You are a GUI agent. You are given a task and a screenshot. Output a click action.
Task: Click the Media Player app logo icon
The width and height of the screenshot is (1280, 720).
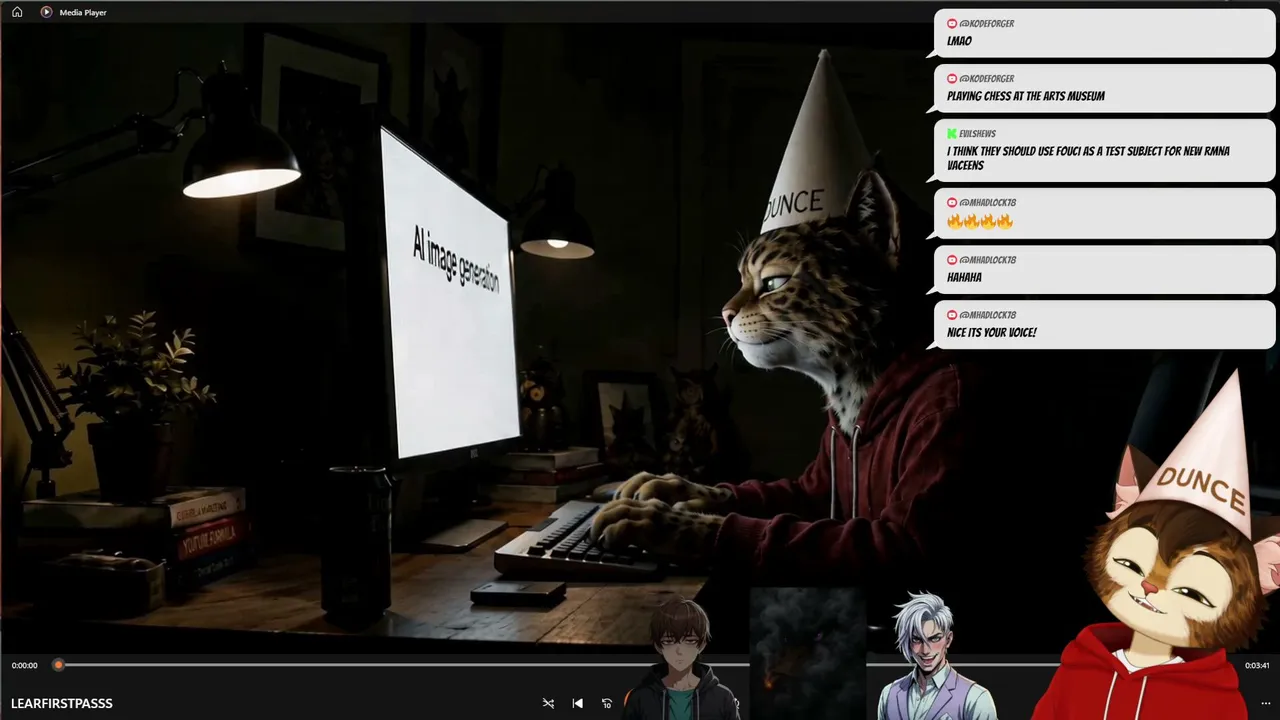[x=46, y=12]
